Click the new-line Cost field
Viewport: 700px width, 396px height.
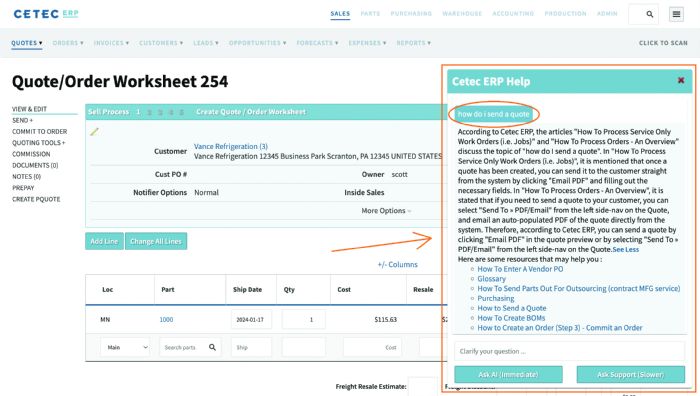point(372,347)
